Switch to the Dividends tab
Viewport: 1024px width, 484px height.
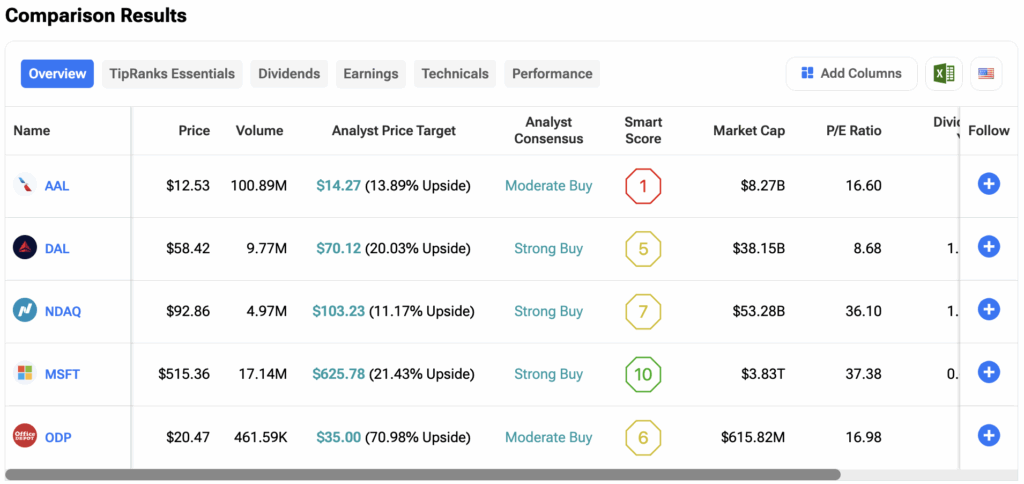click(x=289, y=74)
